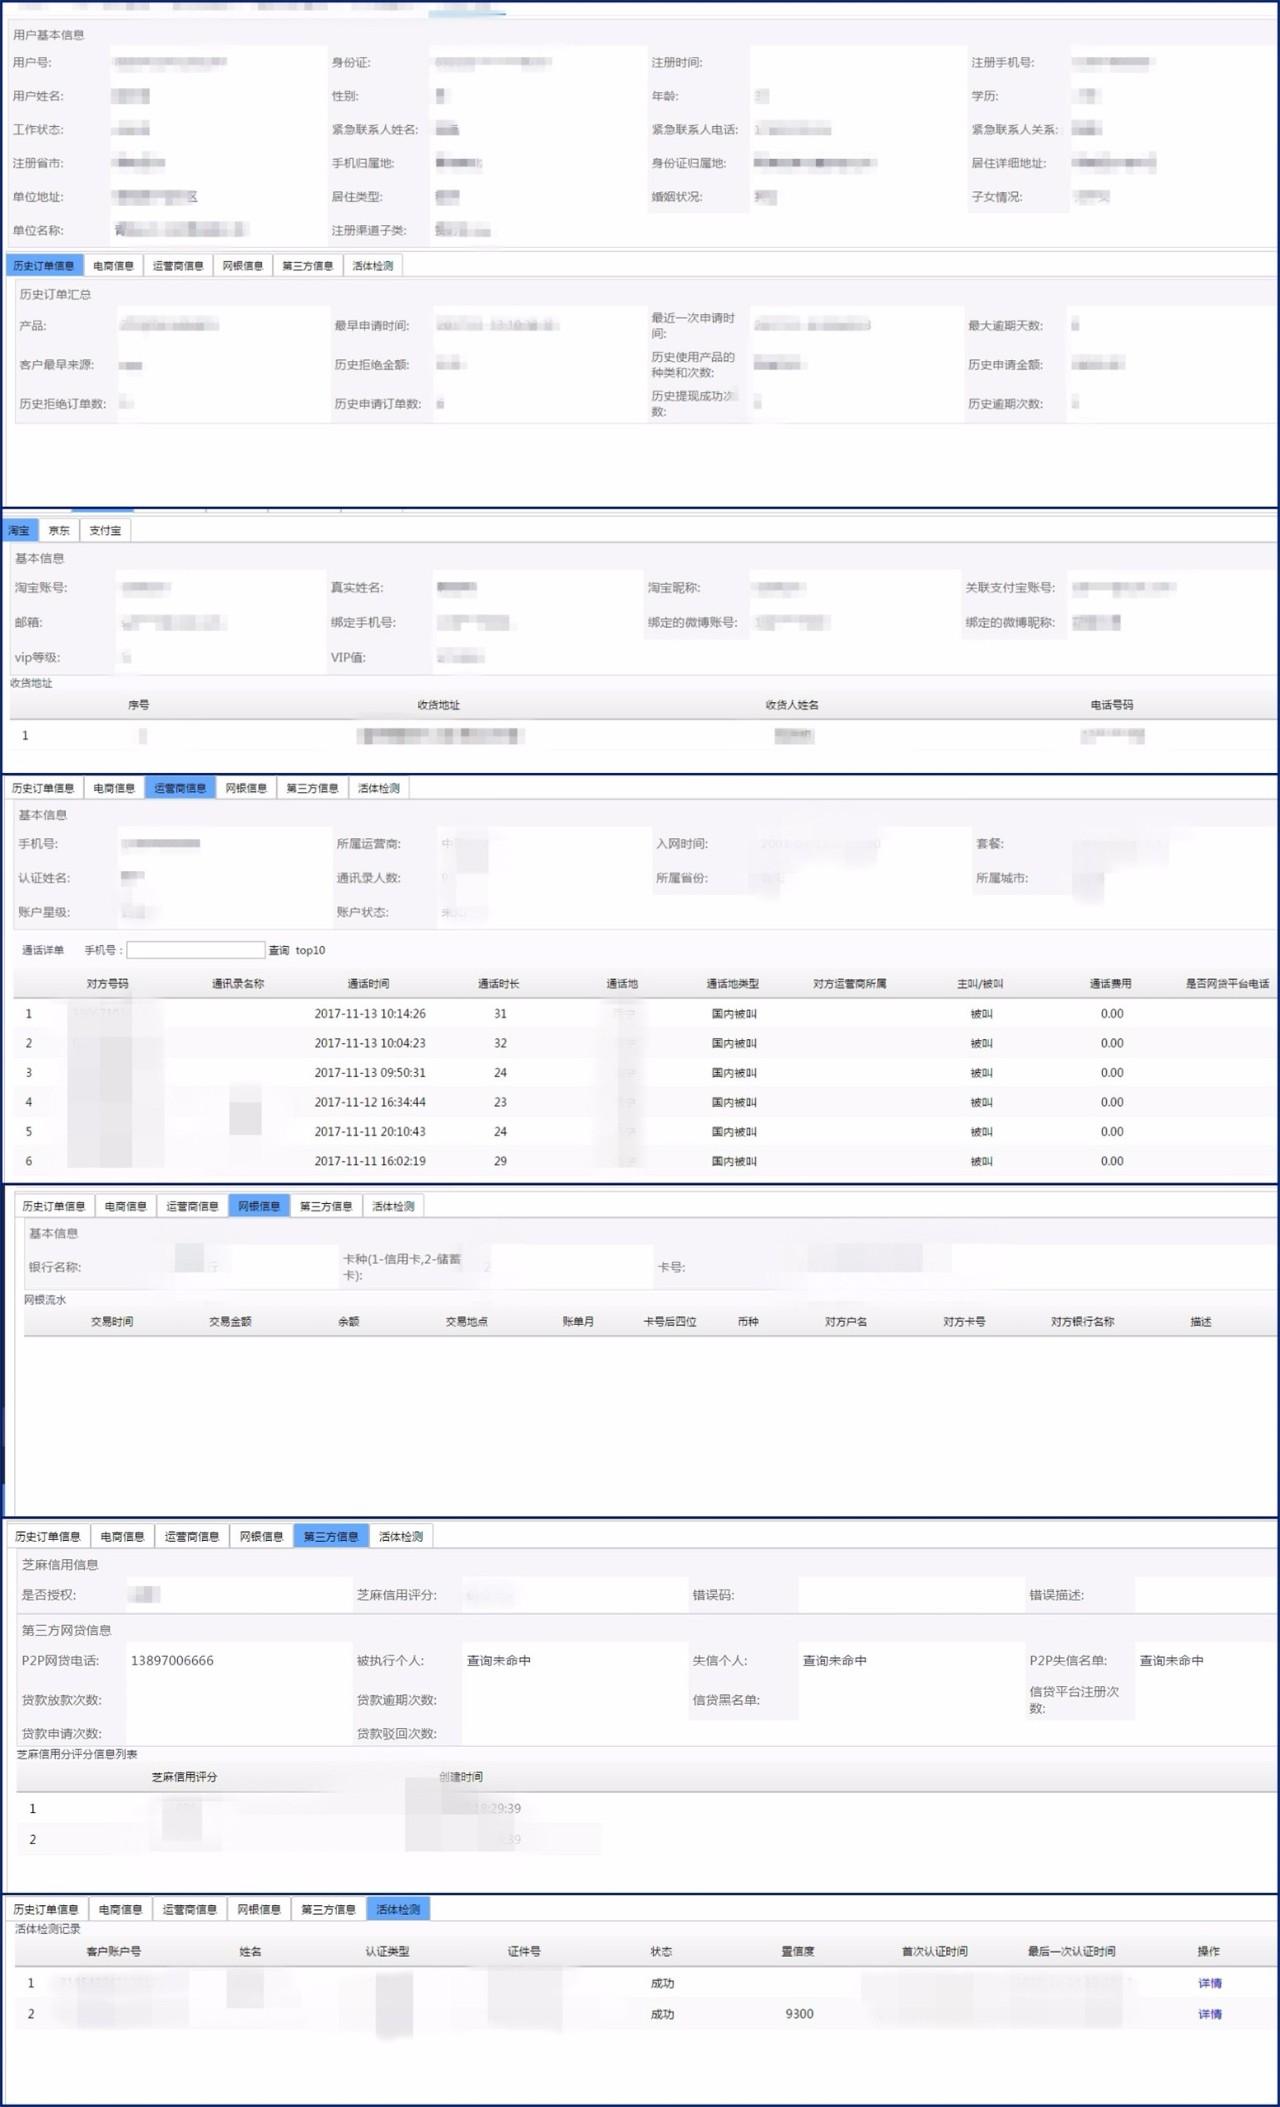The image size is (1280, 2107).
Task: Open 电商信息 tab in 活体检测记录 panel
Action: coord(120,1909)
